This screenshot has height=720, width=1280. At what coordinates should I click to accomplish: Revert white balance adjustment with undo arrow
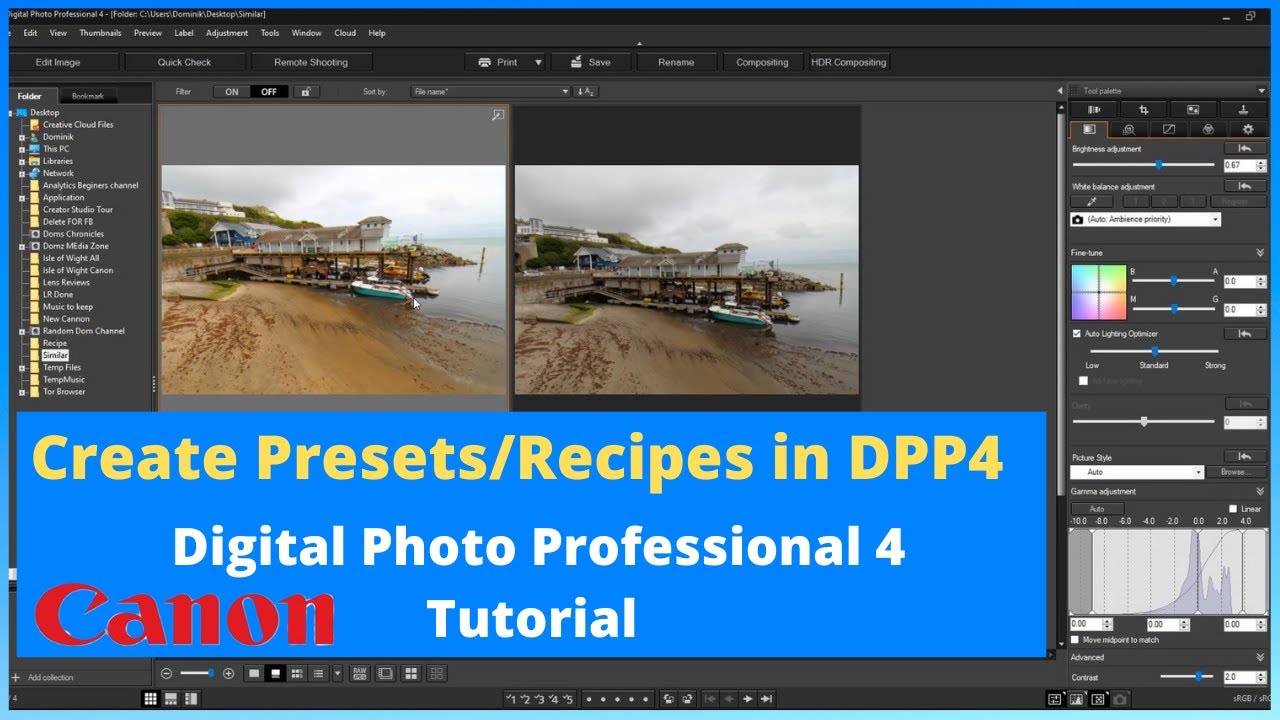[x=1245, y=186]
